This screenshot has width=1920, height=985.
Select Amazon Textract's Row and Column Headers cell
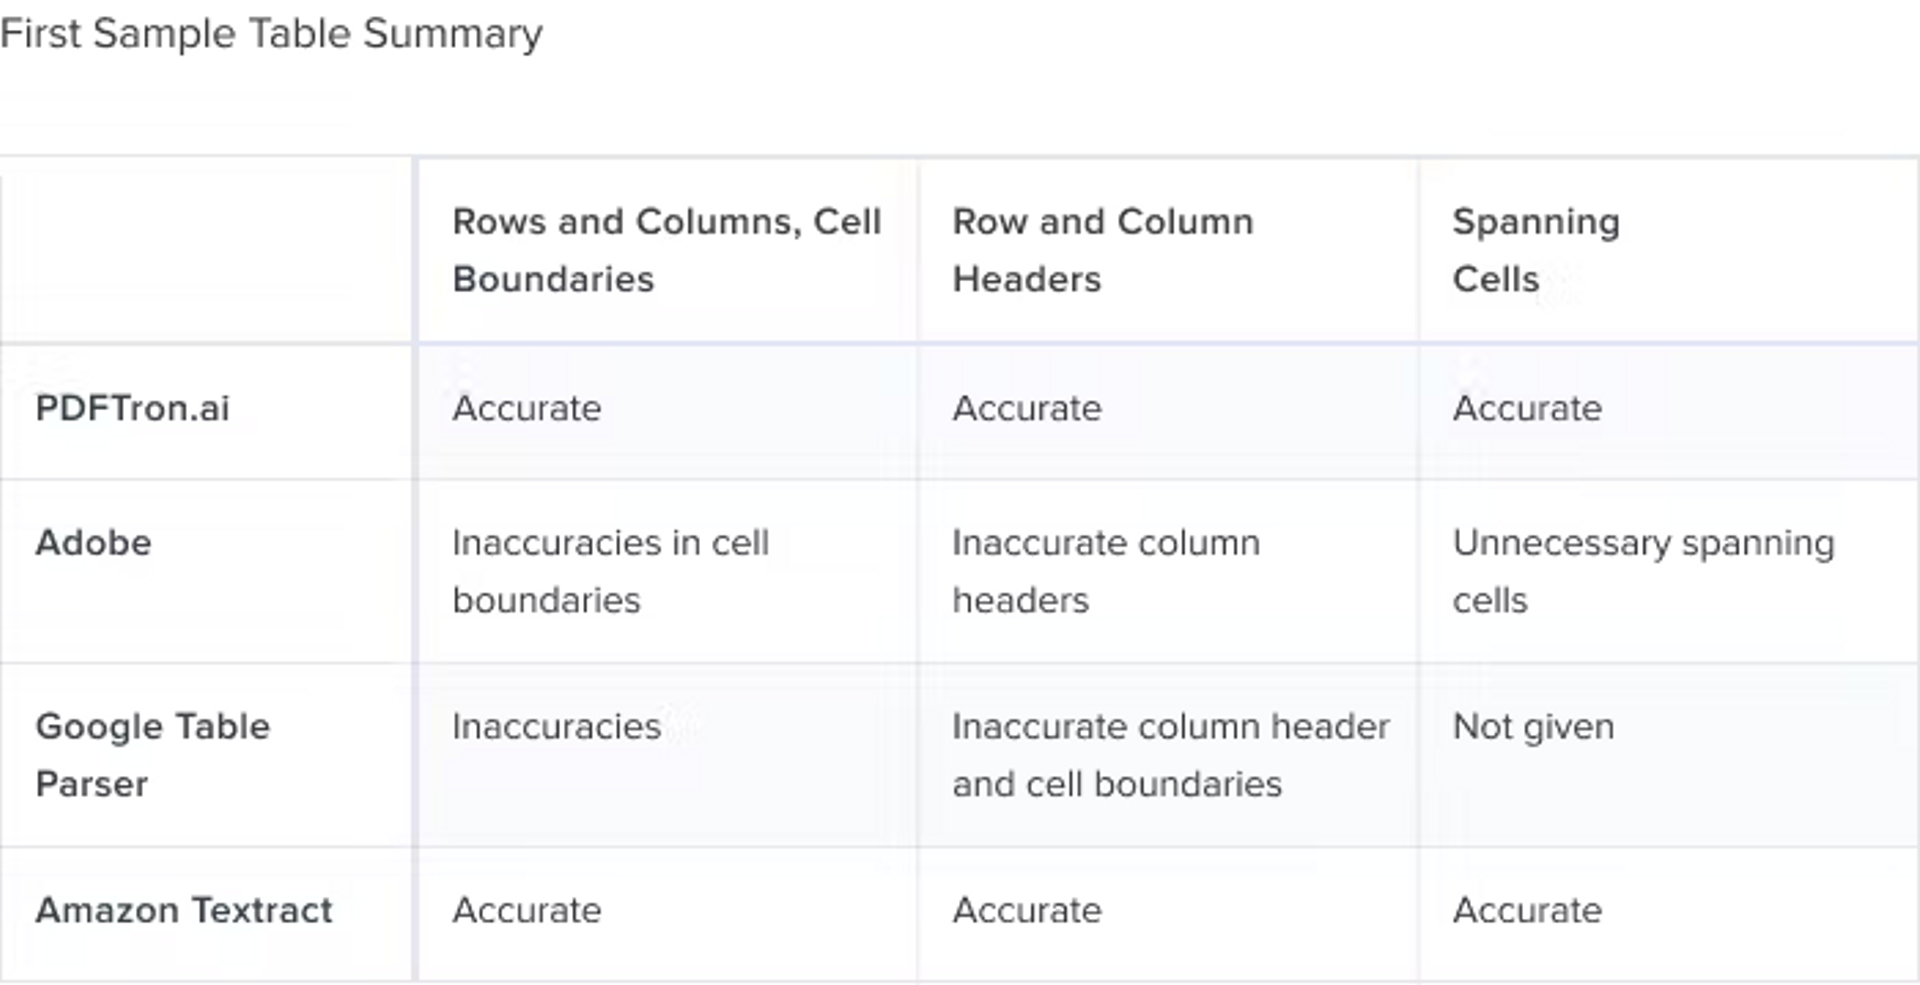click(x=1027, y=911)
